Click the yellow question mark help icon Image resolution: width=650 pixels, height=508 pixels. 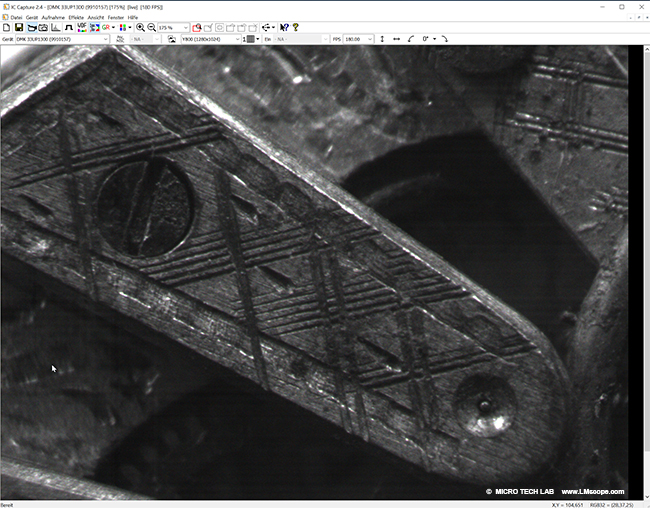pyautogui.click(x=296, y=28)
